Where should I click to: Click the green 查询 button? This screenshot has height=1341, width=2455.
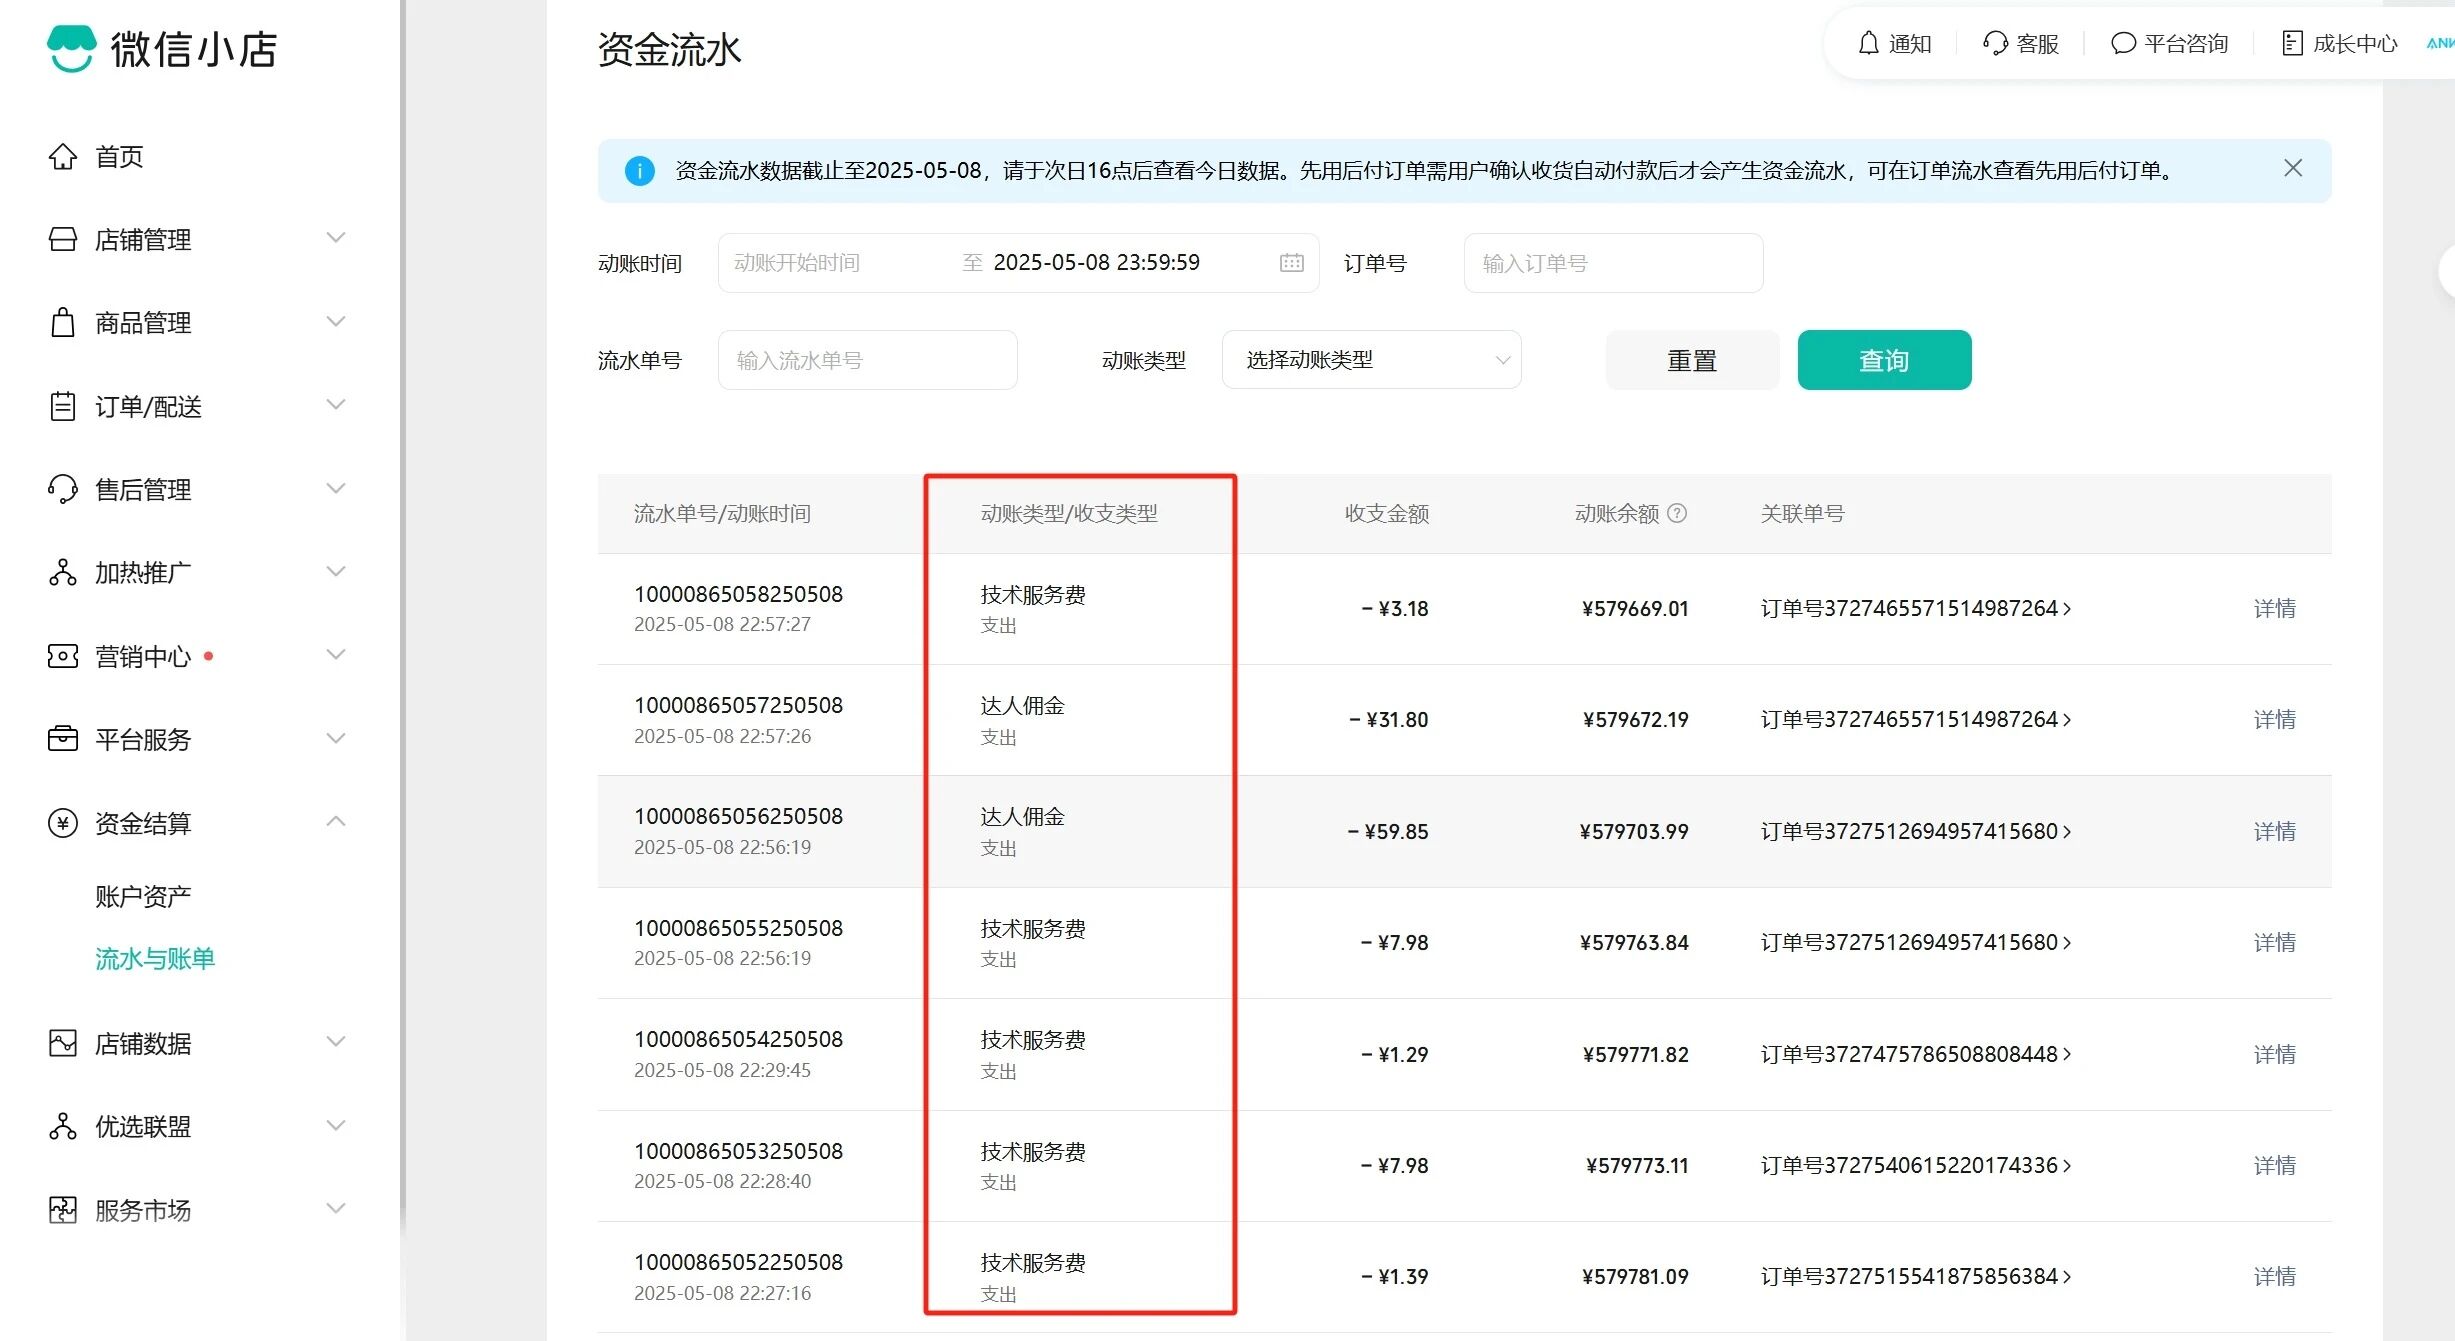(1883, 360)
